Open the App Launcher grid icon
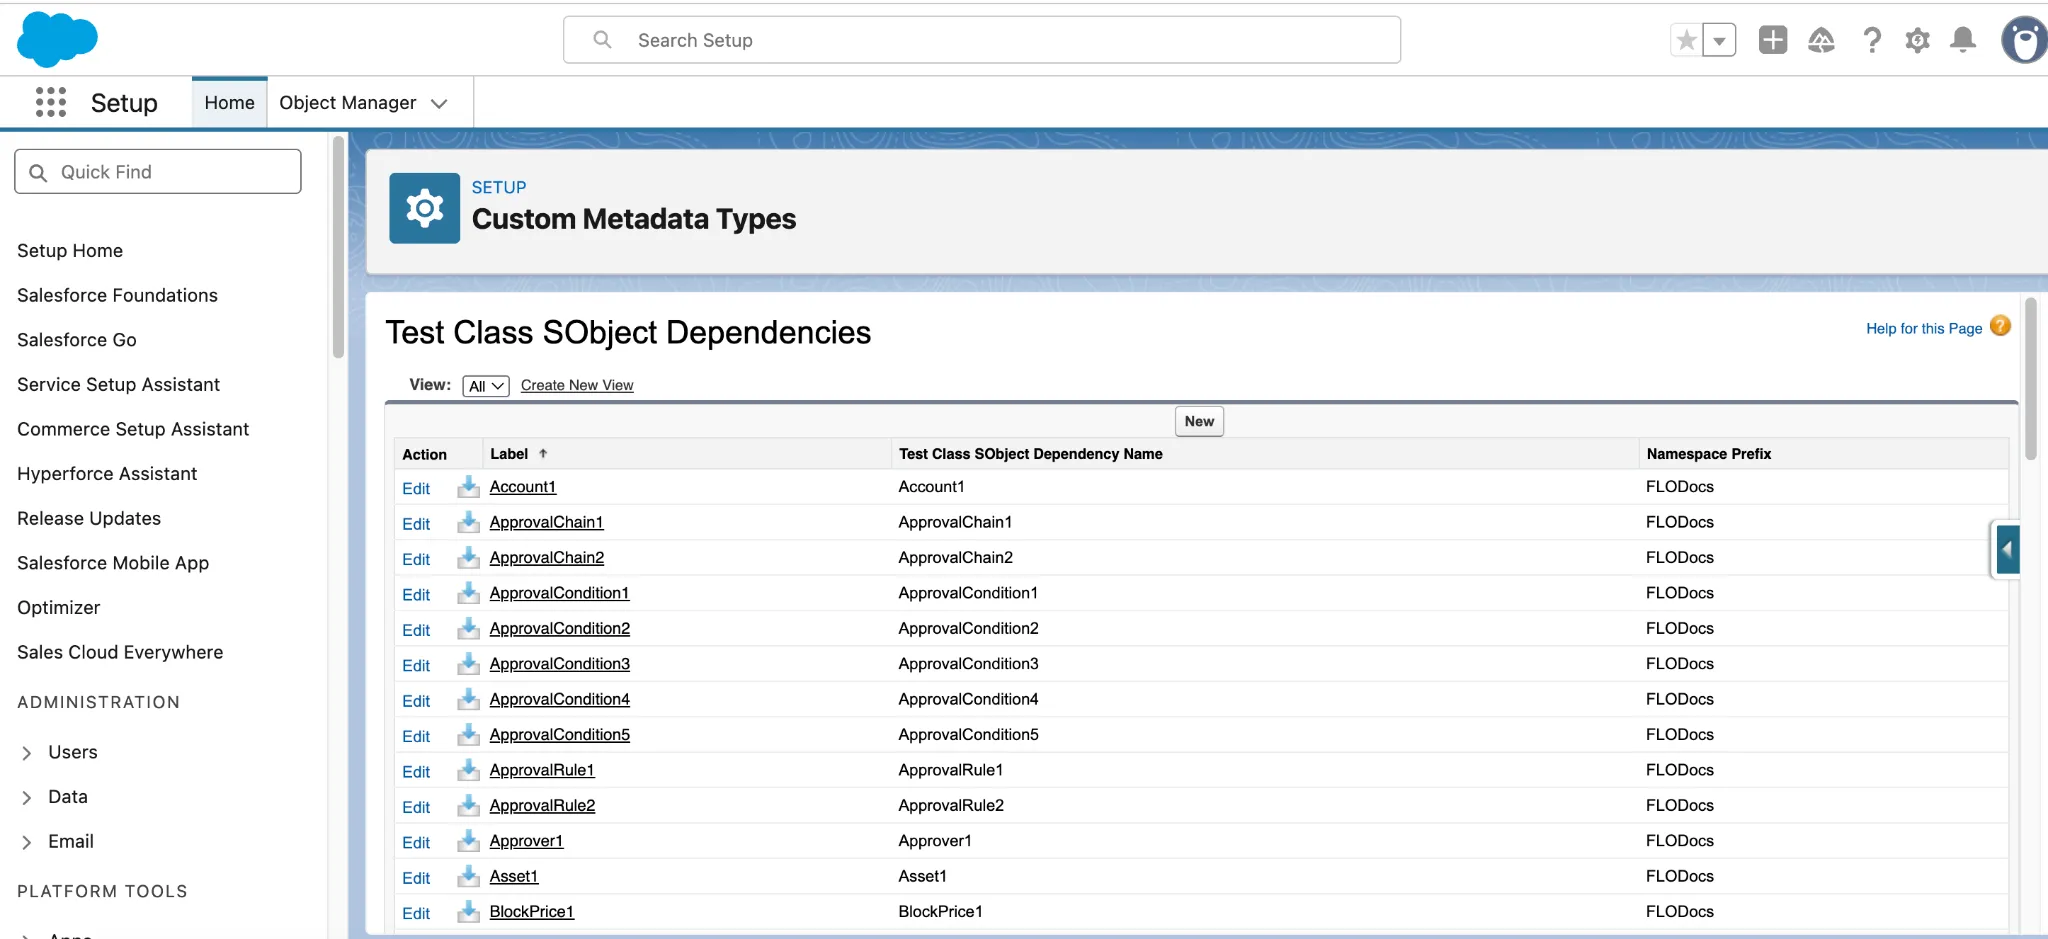 tap(50, 102)
